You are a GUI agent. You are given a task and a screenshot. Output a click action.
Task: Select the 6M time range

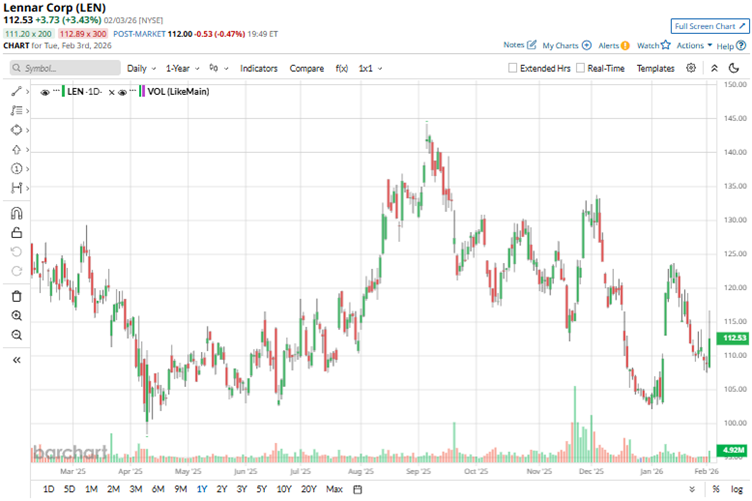pos(158,489)
